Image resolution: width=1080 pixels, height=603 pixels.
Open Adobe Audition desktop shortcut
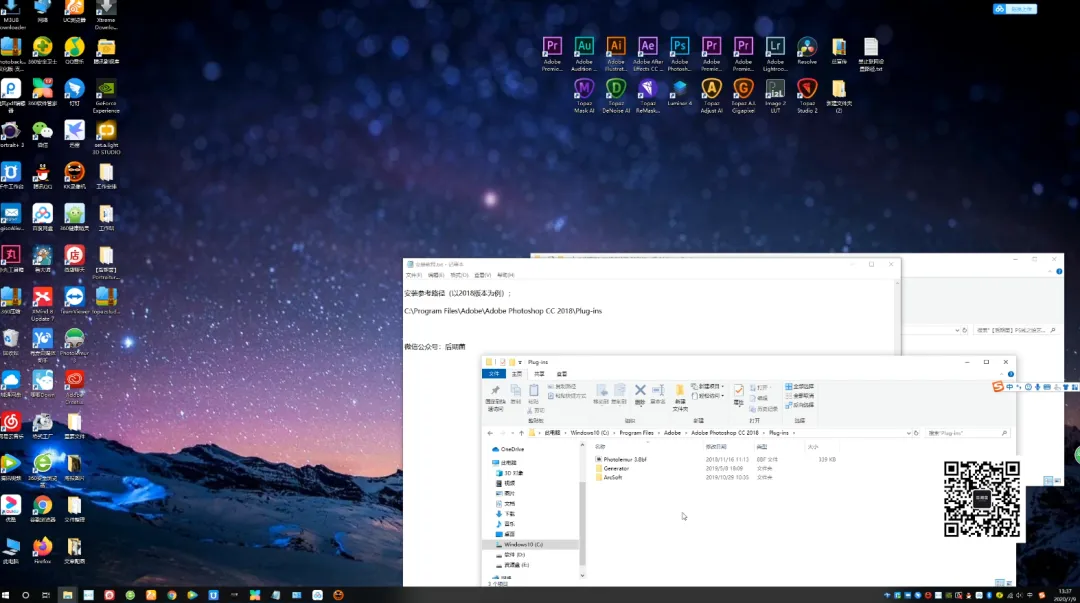click(x=584, y=53)
